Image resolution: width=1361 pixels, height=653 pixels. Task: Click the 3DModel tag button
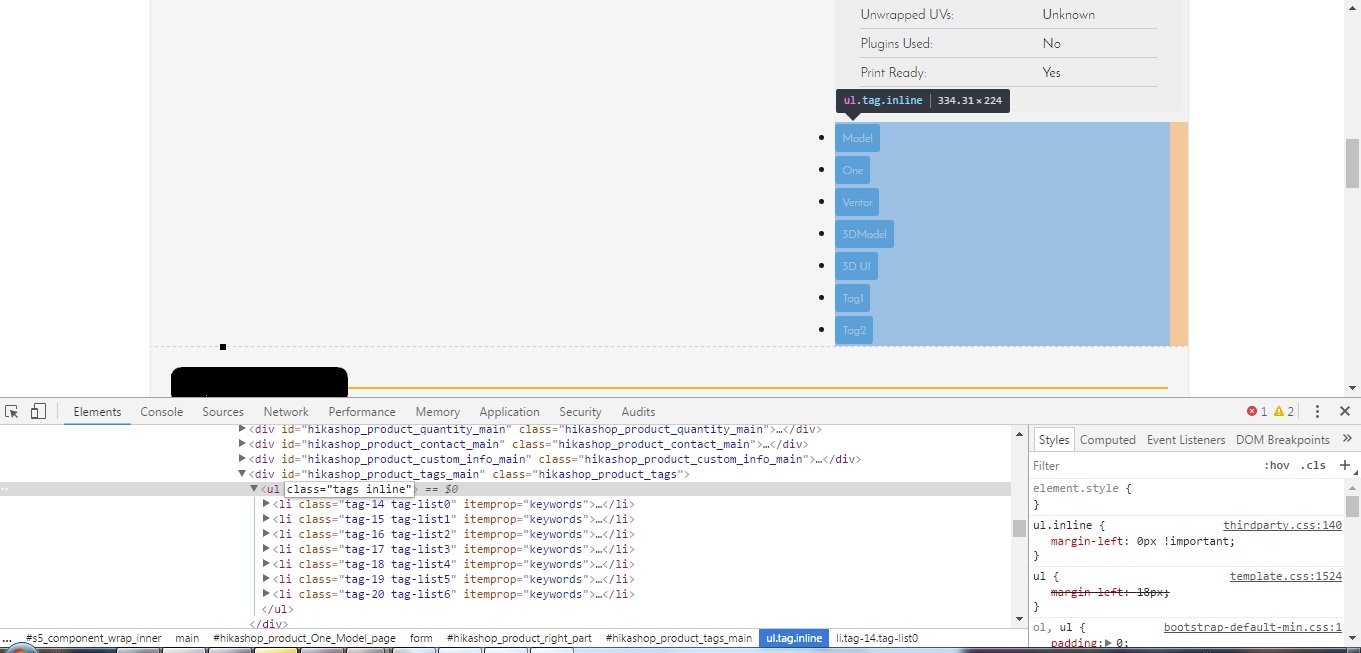point(864,234)
